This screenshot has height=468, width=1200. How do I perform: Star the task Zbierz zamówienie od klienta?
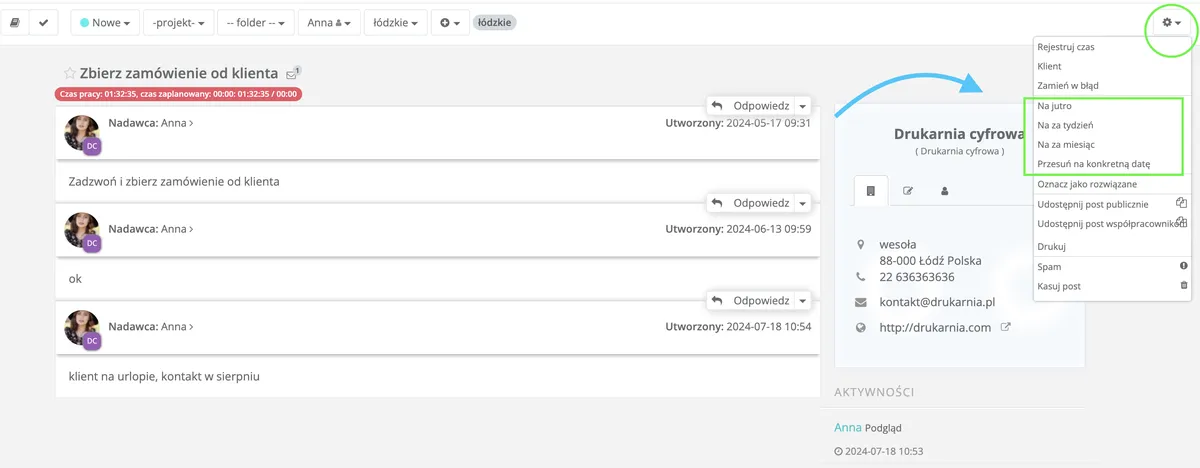coord(69,73)
